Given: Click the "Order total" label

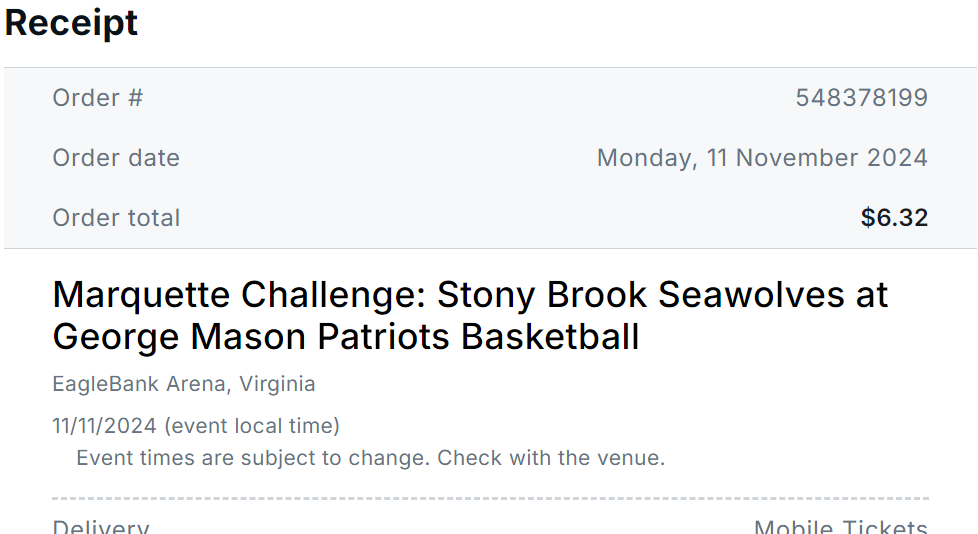Looking at the screenshot, I should click(x=116, y=218).
